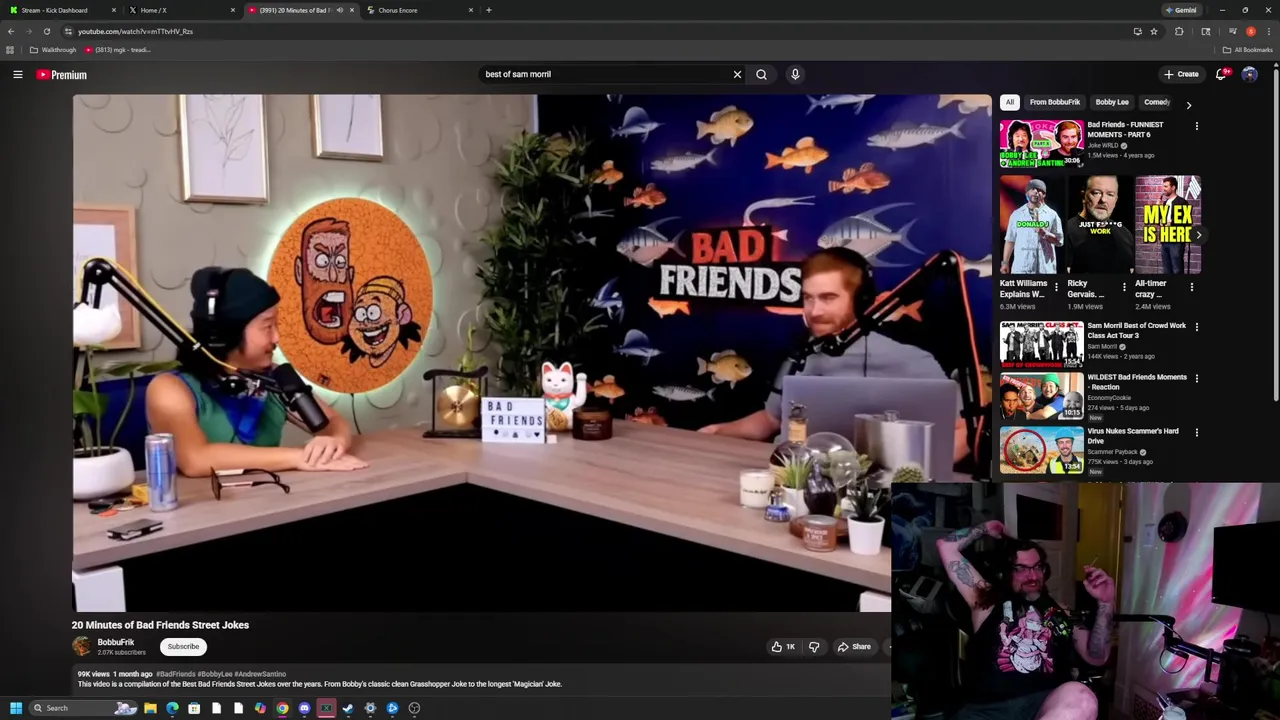Click in the YouTube search field

click(x=605, y=74)
